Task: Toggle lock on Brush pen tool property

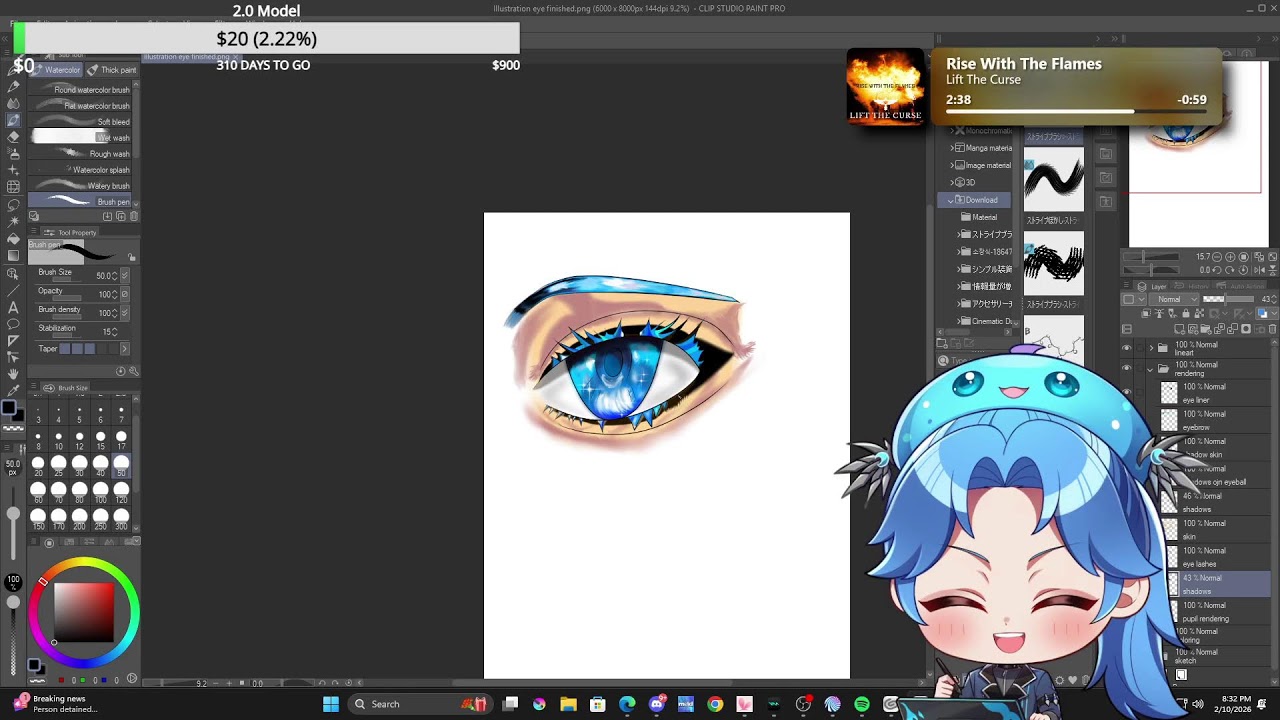Action: click(132, 257)
